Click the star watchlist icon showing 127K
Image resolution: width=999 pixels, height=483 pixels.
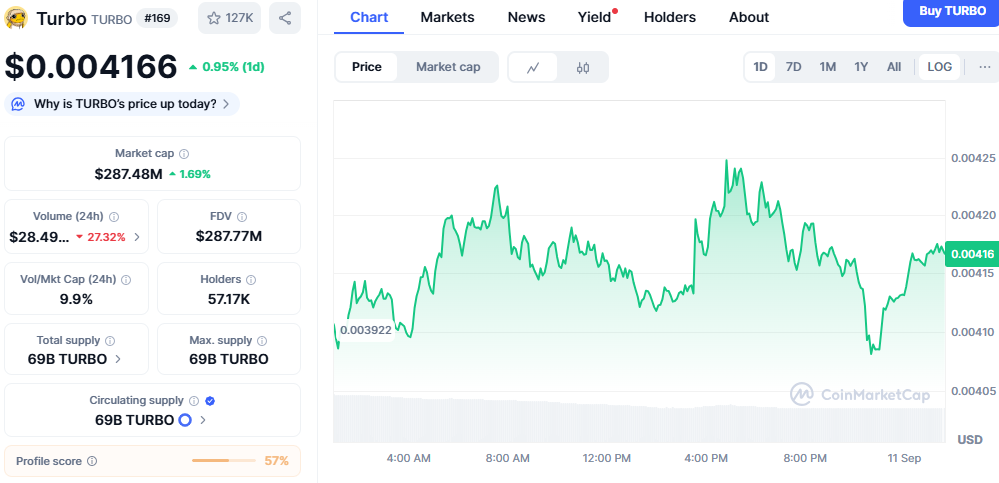pyautogui.click(x=230, y=18)
